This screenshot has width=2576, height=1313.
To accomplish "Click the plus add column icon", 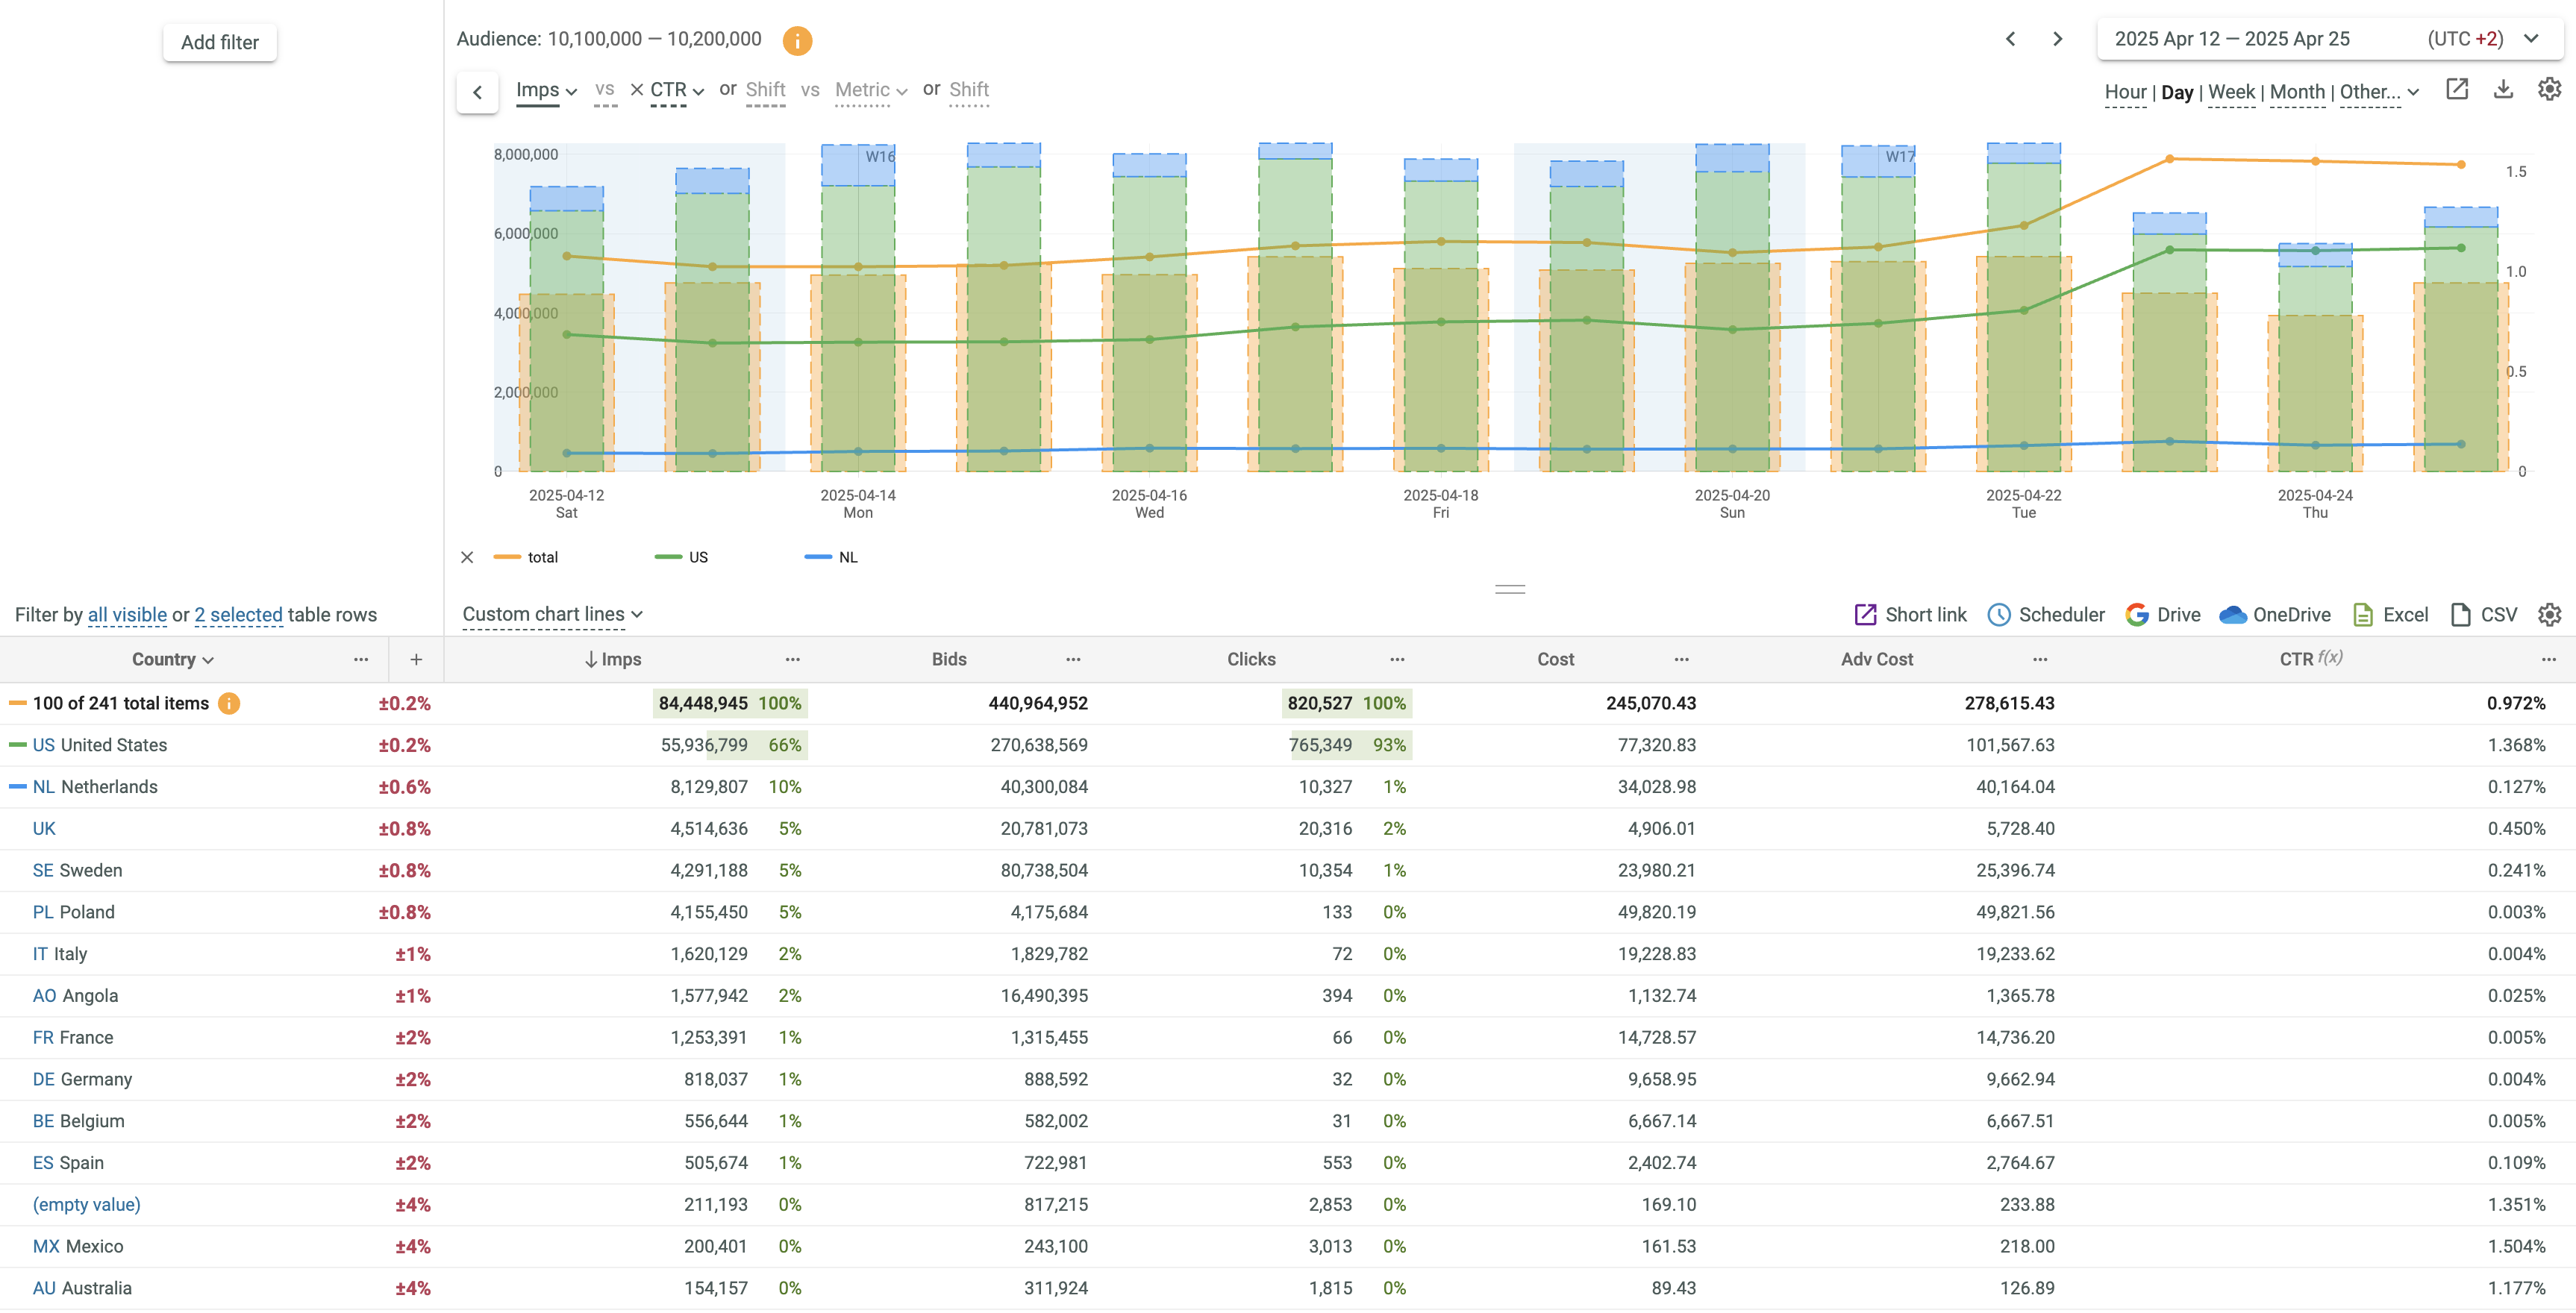I will pos(416,659).
